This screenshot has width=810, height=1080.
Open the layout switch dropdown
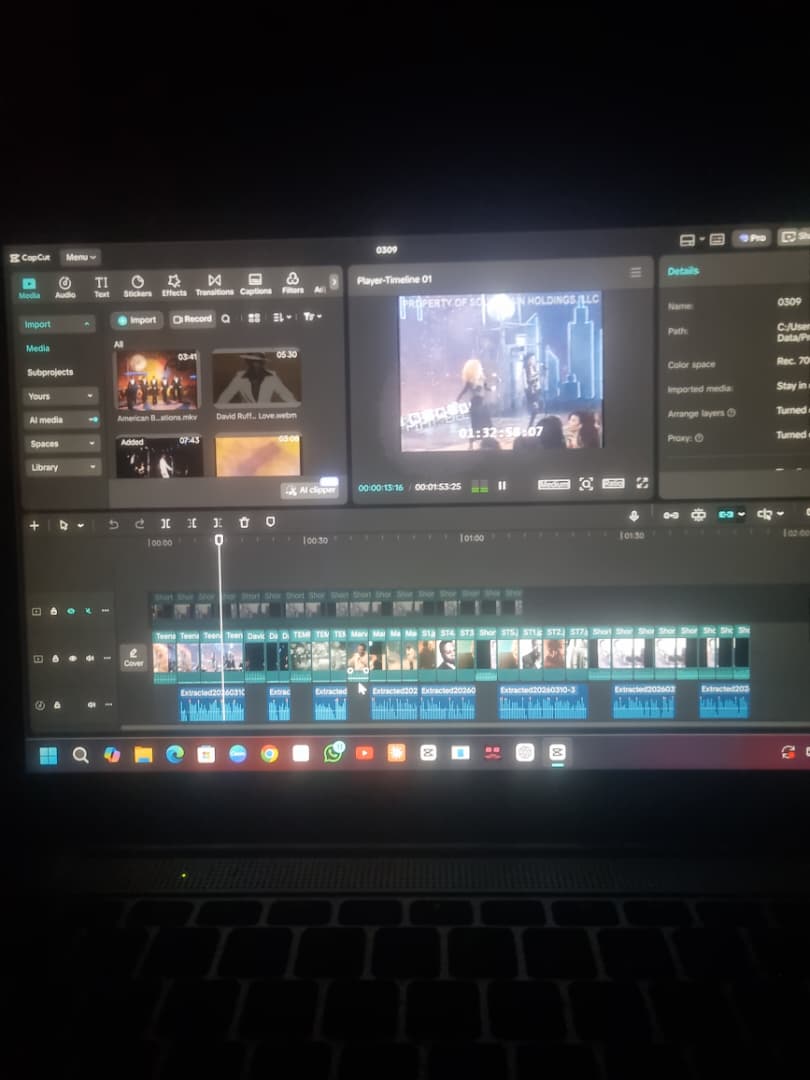point(692,240)
